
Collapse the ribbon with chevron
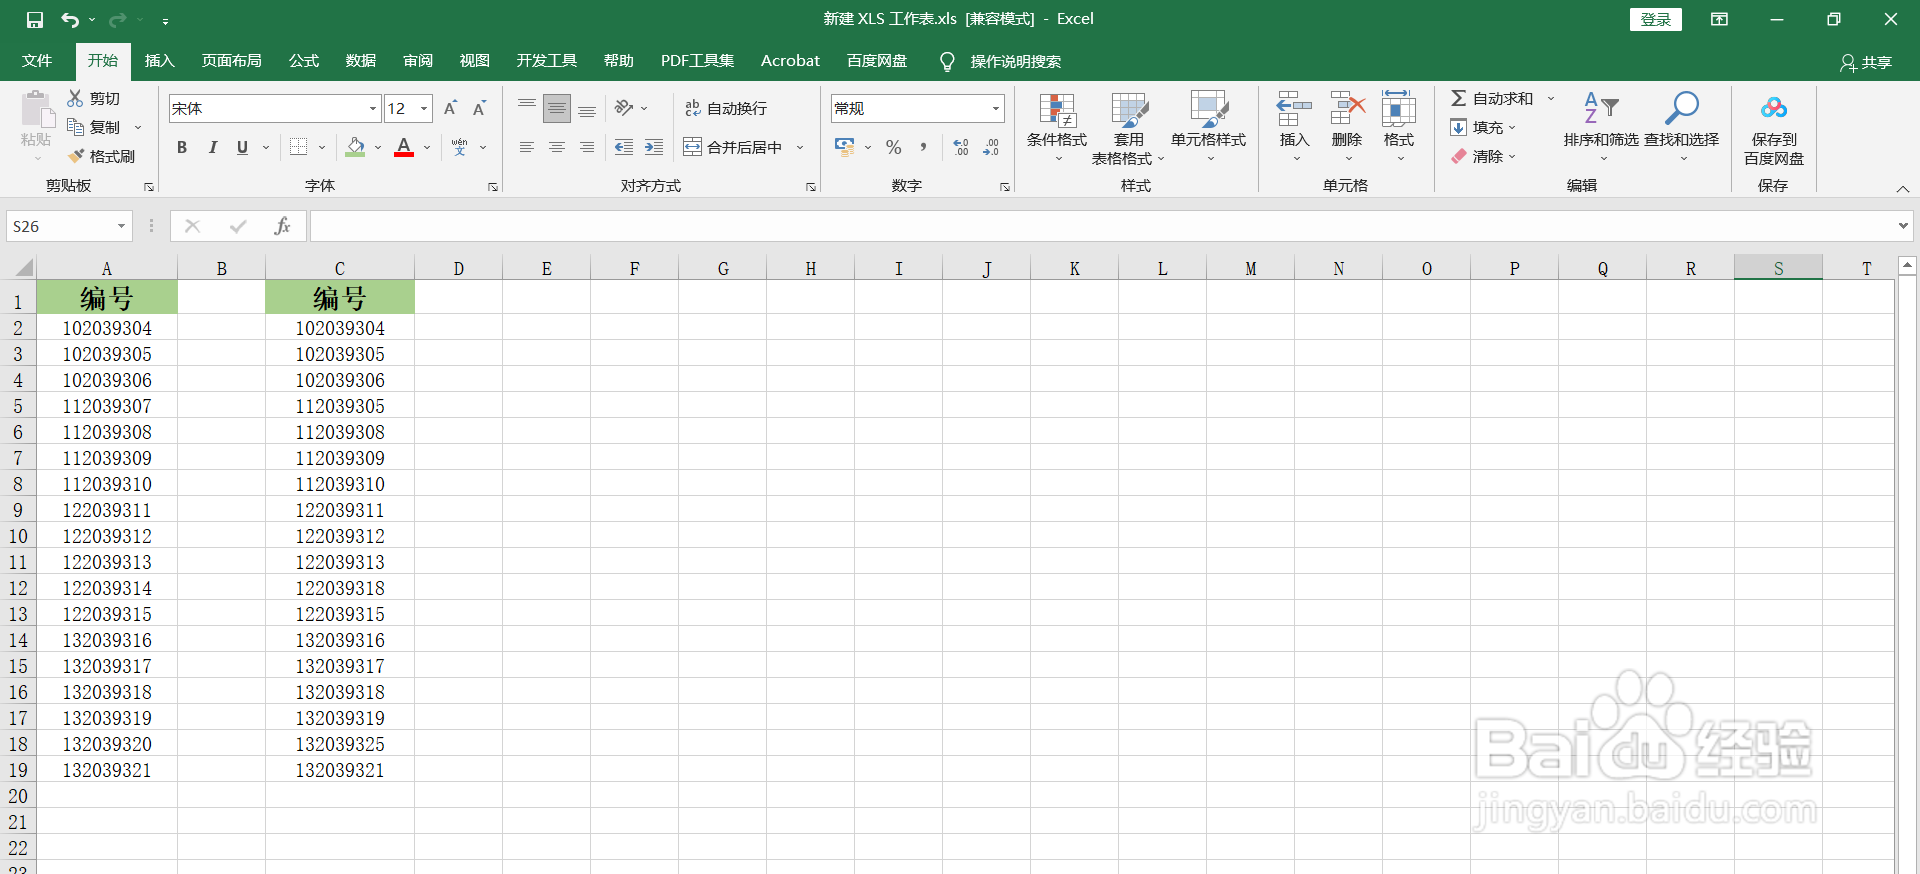1903,188
